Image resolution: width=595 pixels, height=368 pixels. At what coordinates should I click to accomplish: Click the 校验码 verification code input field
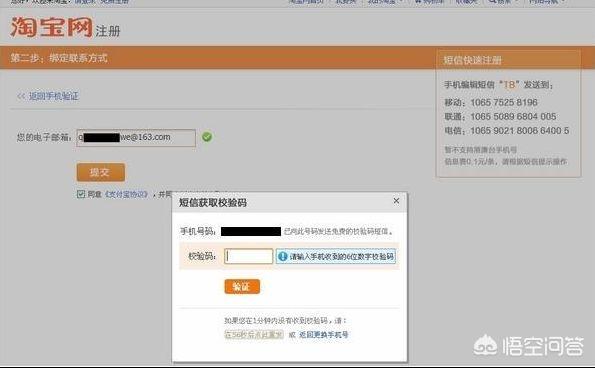coord(249,256)
